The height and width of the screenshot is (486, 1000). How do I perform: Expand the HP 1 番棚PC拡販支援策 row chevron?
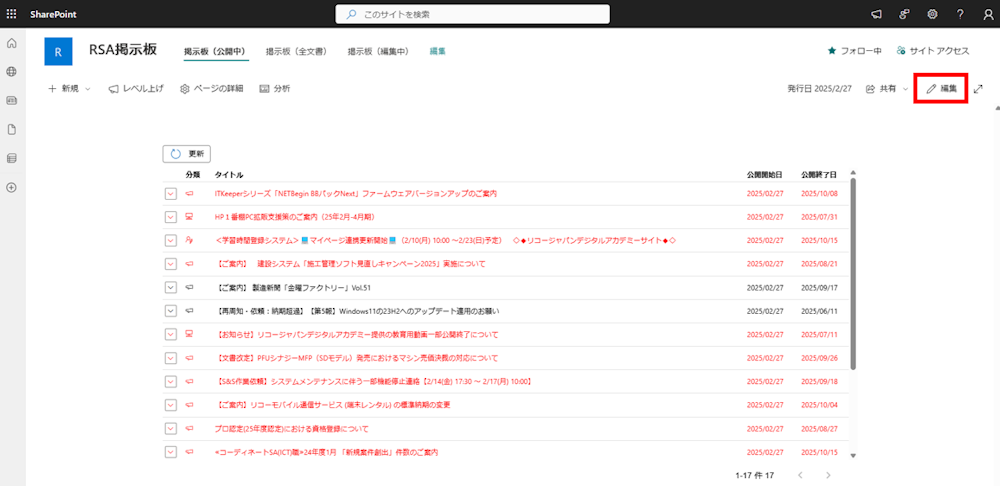(170, 217)
